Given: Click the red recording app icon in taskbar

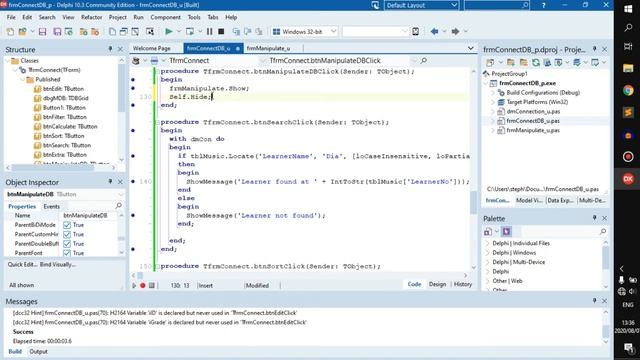Looking at the screenshot, I should (628, 156).
